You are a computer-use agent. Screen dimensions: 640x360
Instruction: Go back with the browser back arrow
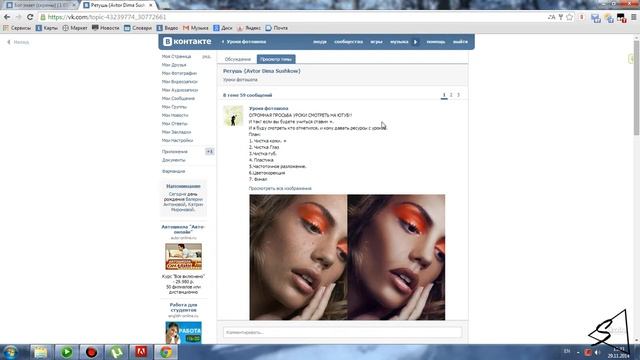(7, 17)
